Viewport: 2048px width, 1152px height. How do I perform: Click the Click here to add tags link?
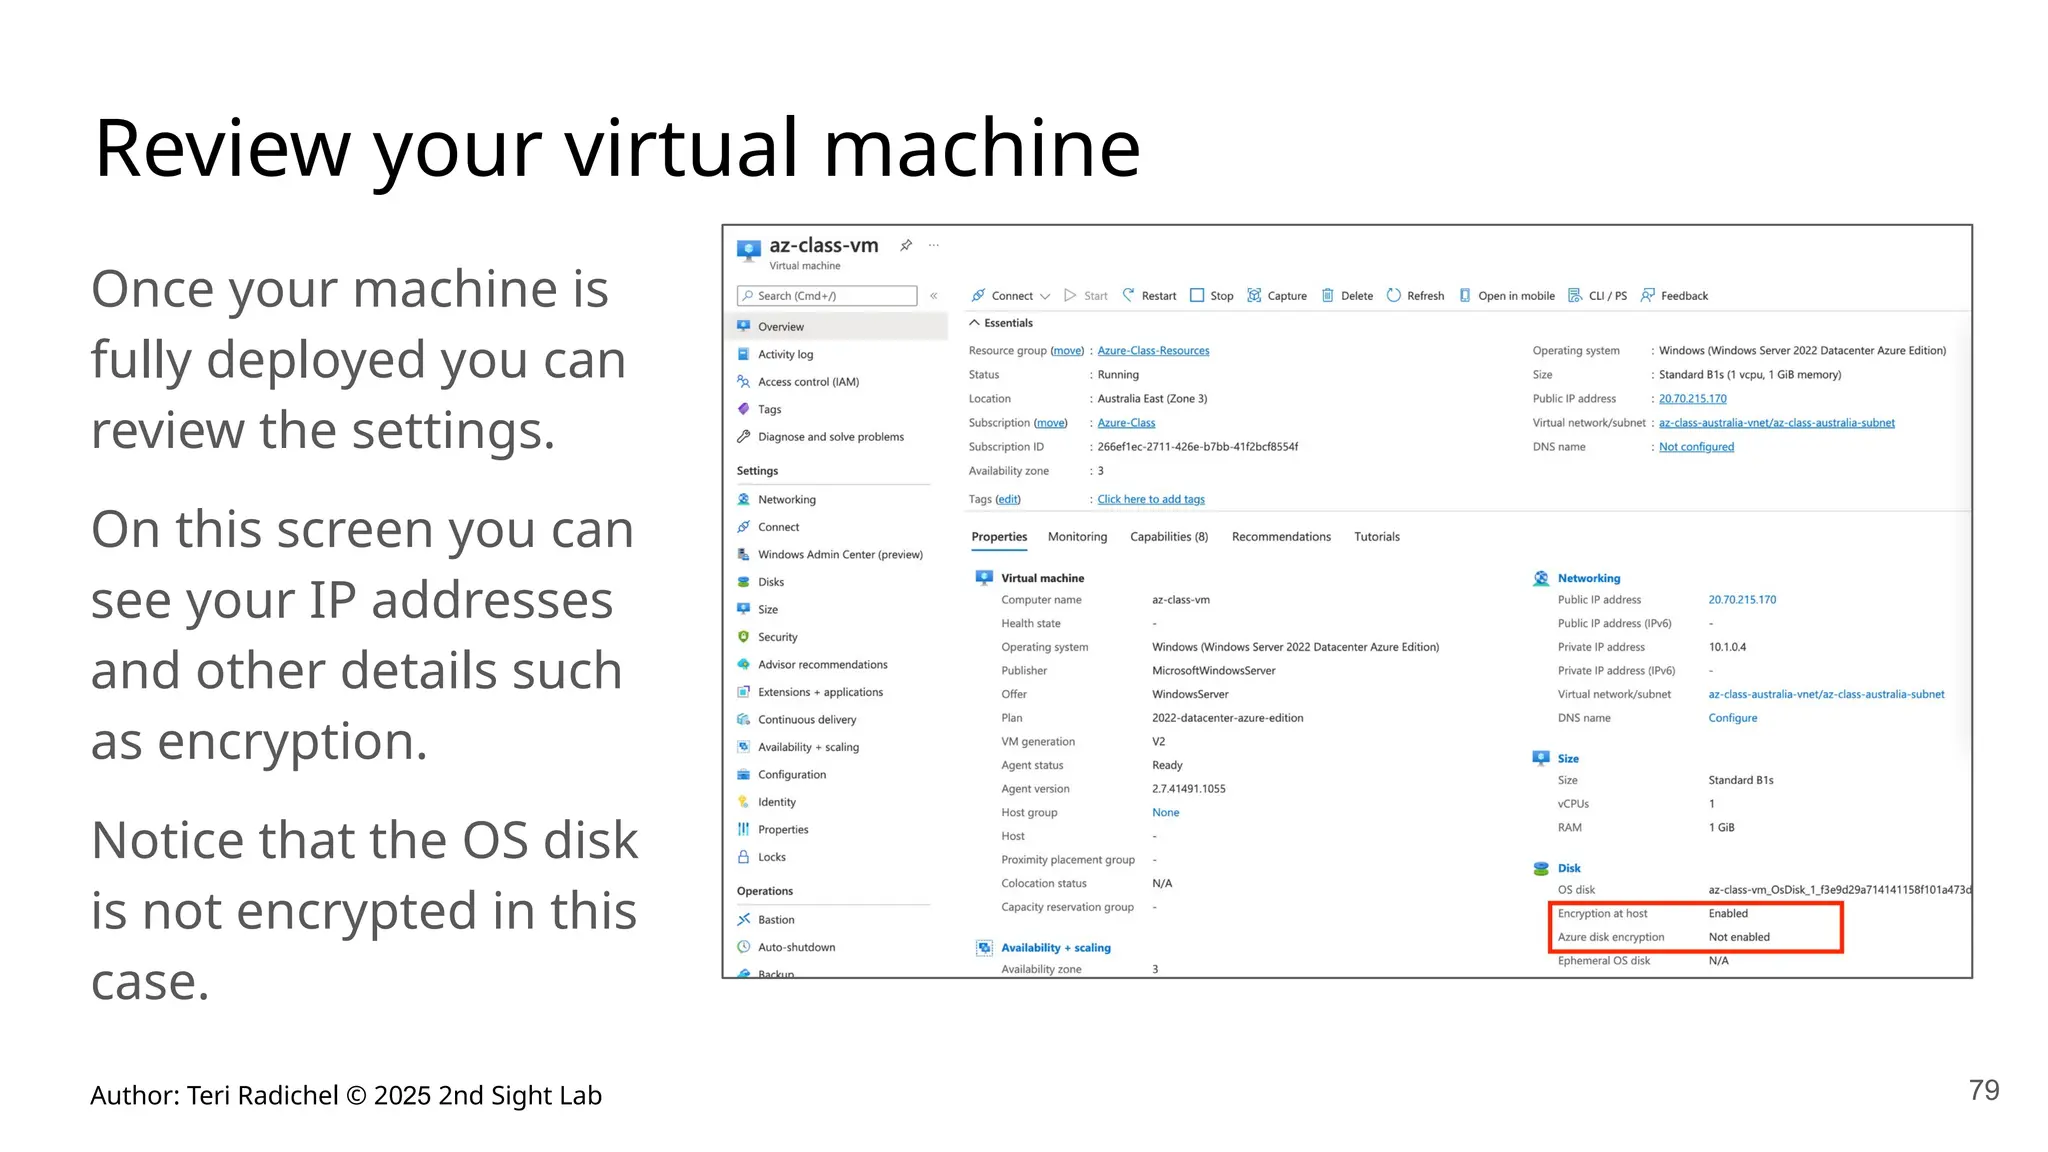point(1151,499)
